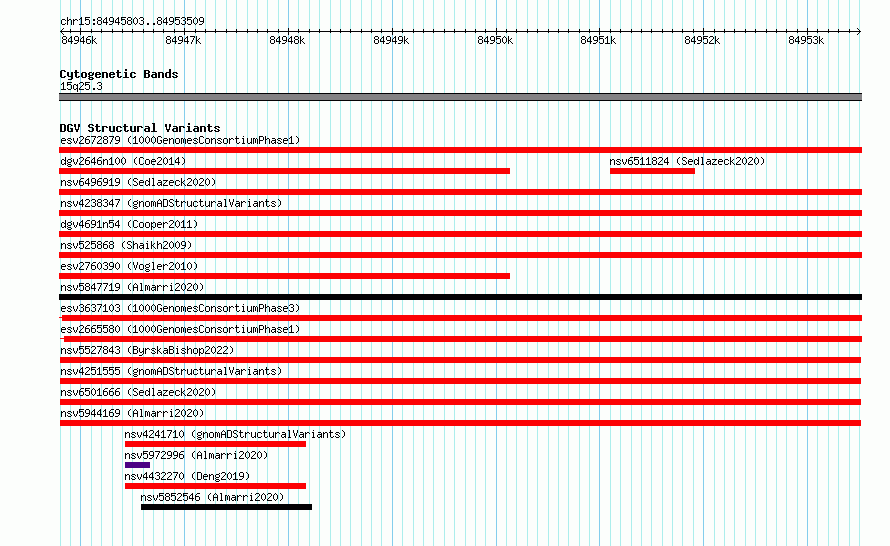Open nsv525868 (Shaikh2009) label

pos(126,245)
